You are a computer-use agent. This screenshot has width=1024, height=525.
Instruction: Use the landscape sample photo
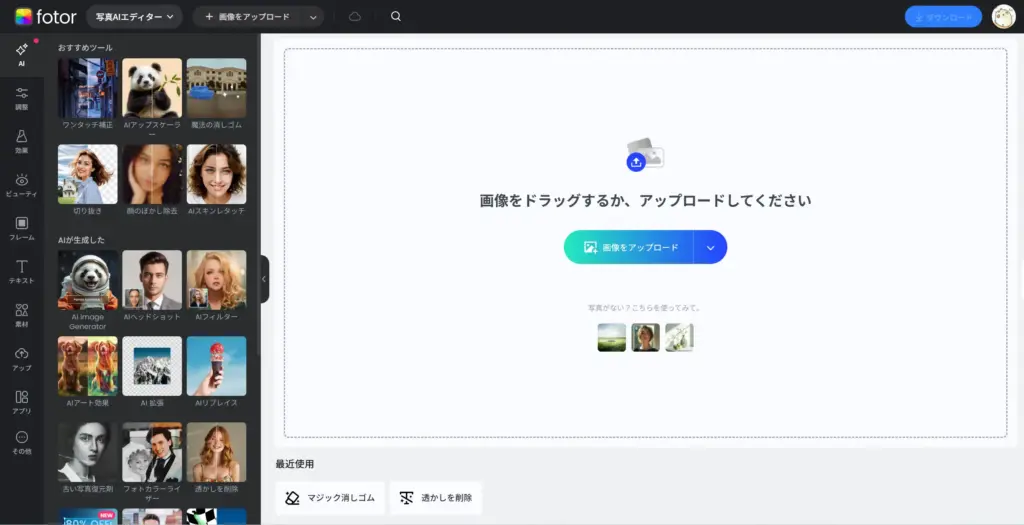tap(612, 338)
